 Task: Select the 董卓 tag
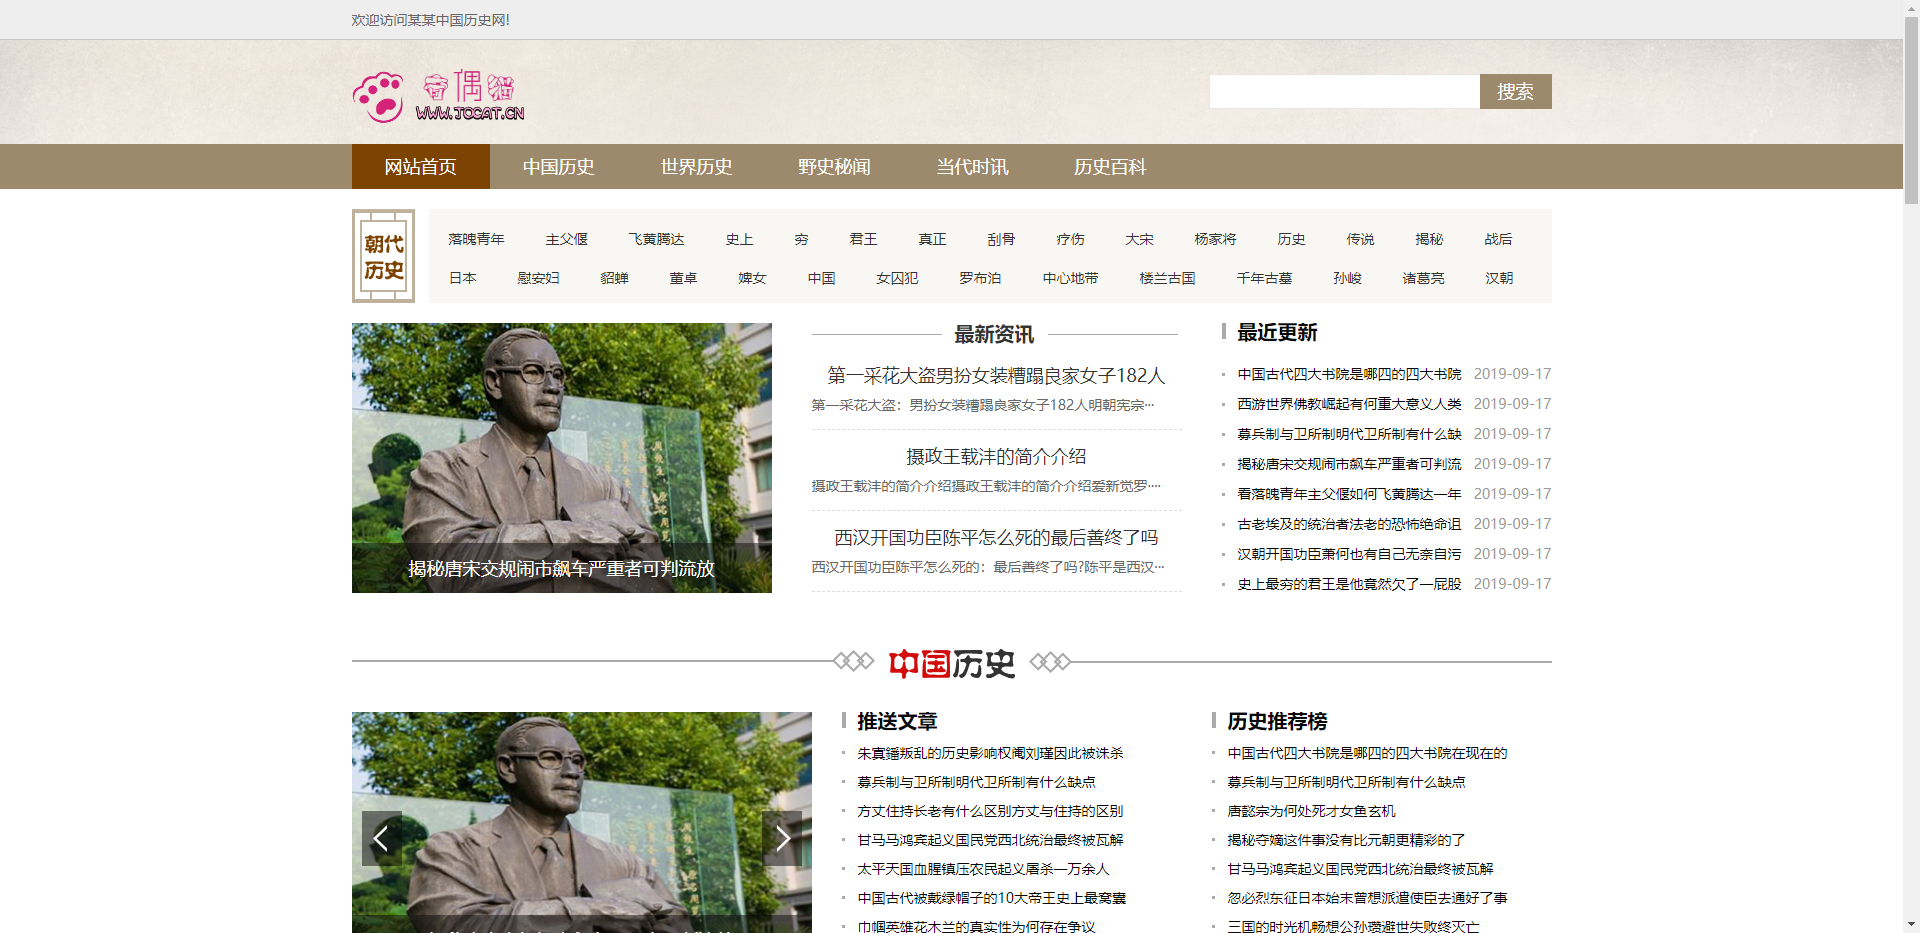pyautogui.click(x=684, y=278)
